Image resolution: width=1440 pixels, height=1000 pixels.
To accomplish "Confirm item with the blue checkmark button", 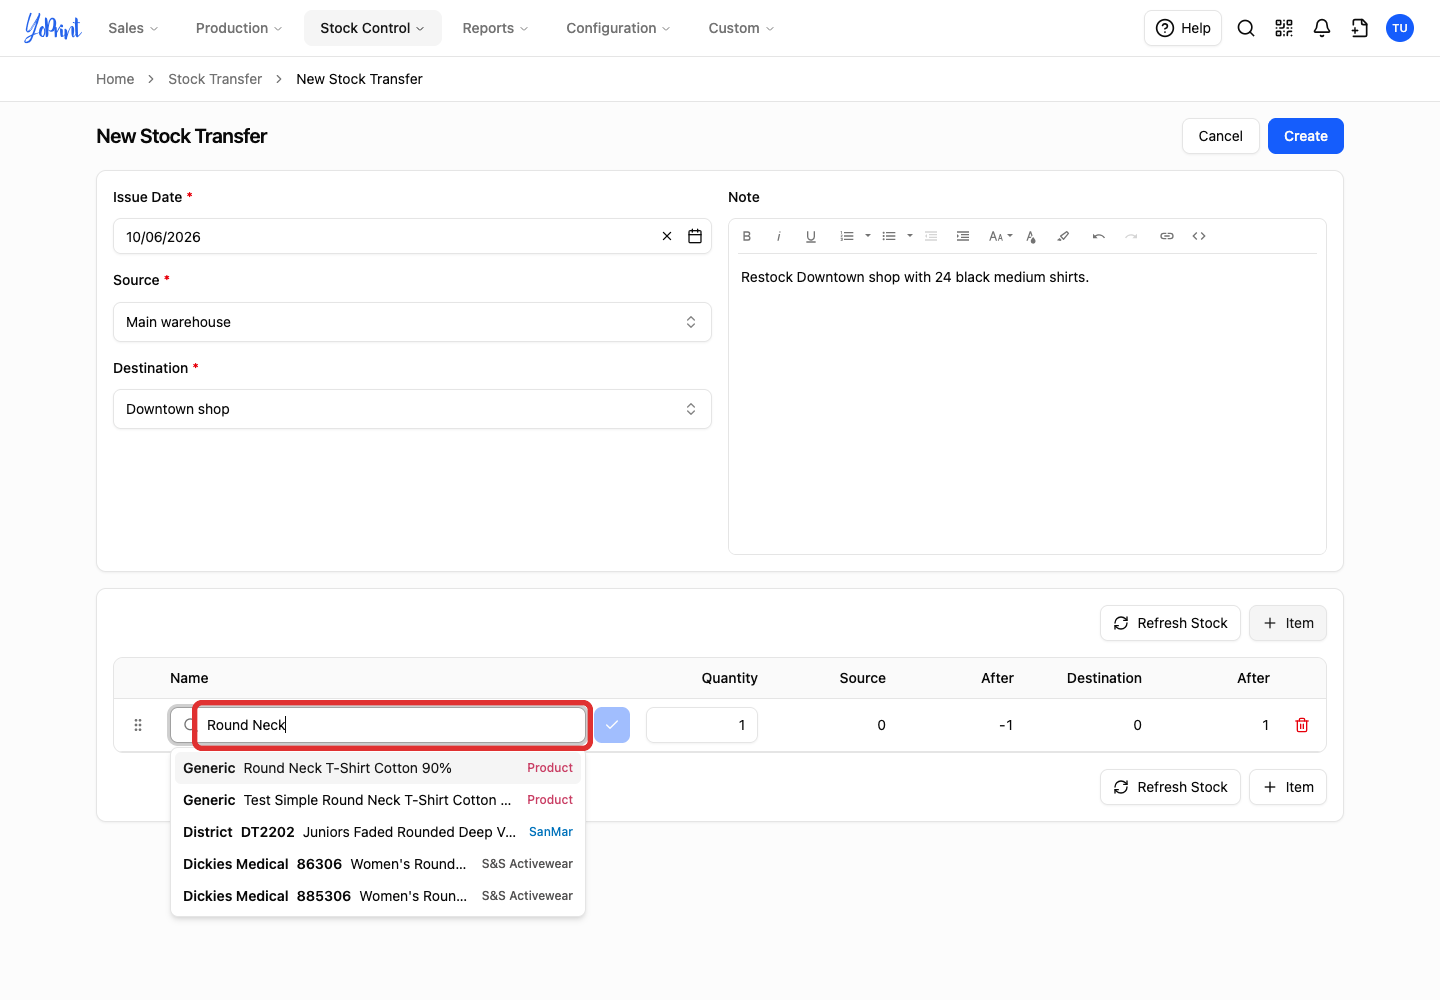I will tap(612, 725).
